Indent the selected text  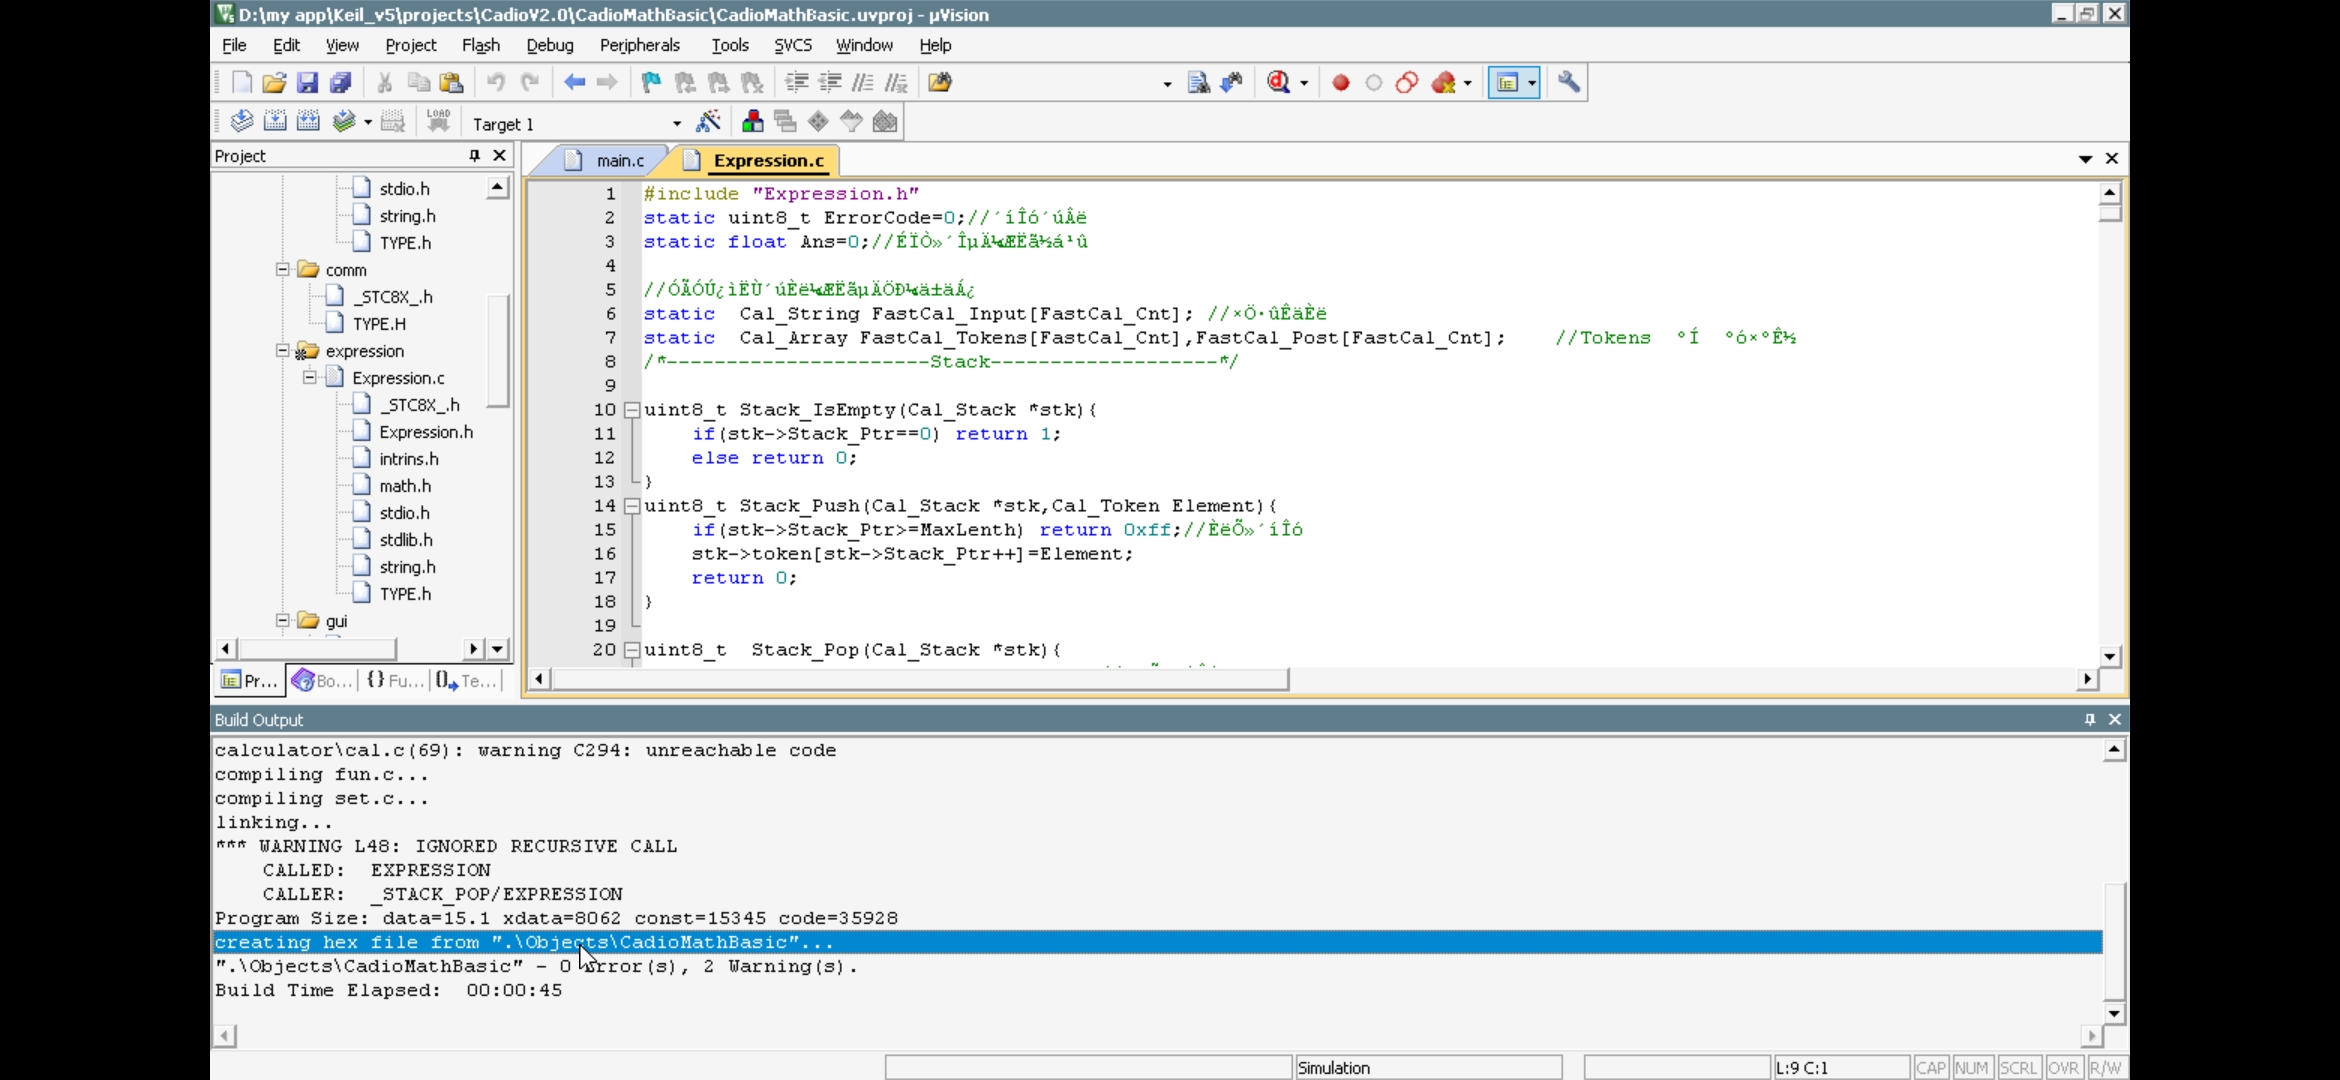[x=796, y=83]
